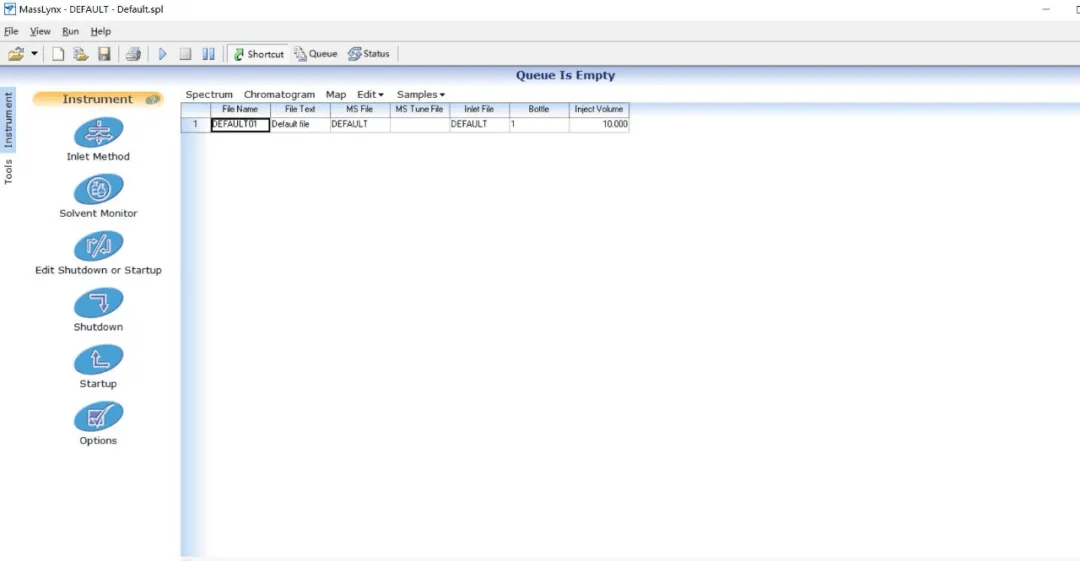Show the Queue view

(x=316, y=54)
